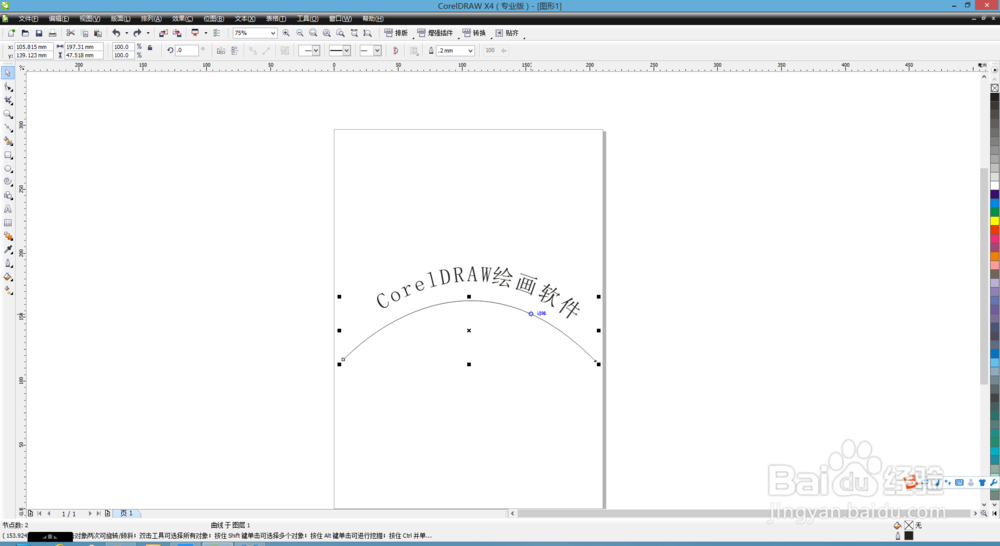1000x546 pixels.
Task: Select the Zoom tool in the toolbox
Action: click(8, 114)
